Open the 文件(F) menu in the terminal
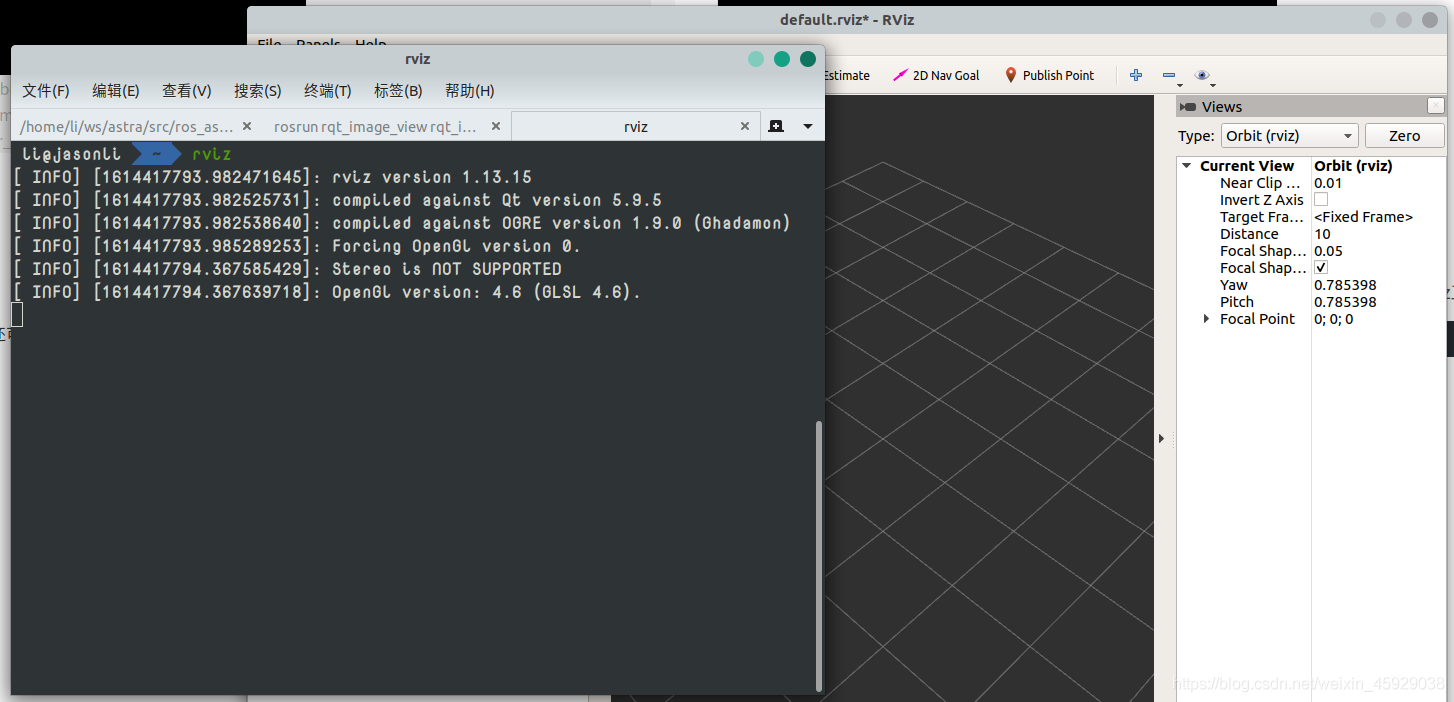Viewport: 1454px width, 702px height. click(x=46, y=91)
